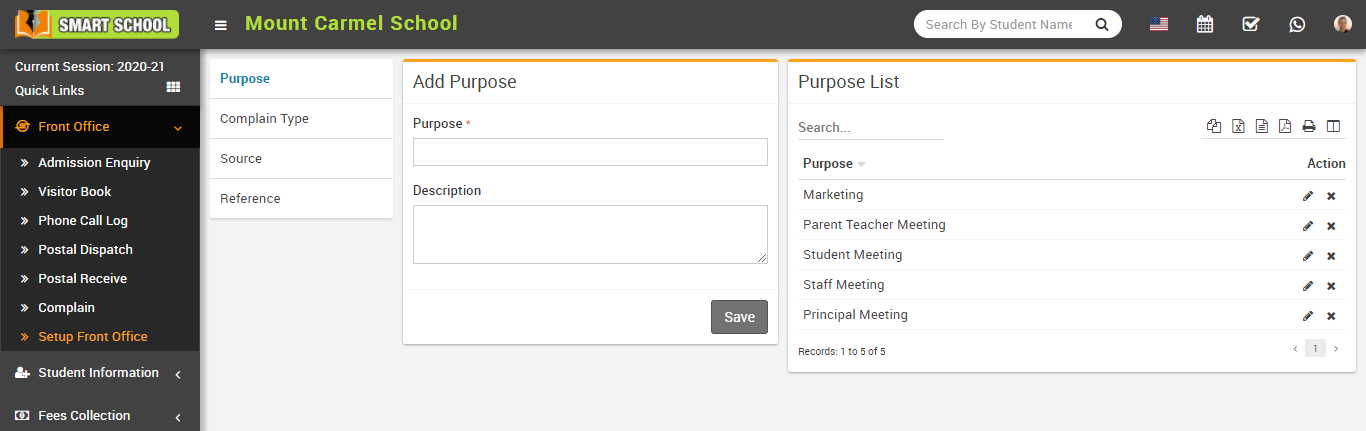Delete the Staff Meeting purpose

[1331, 286]
